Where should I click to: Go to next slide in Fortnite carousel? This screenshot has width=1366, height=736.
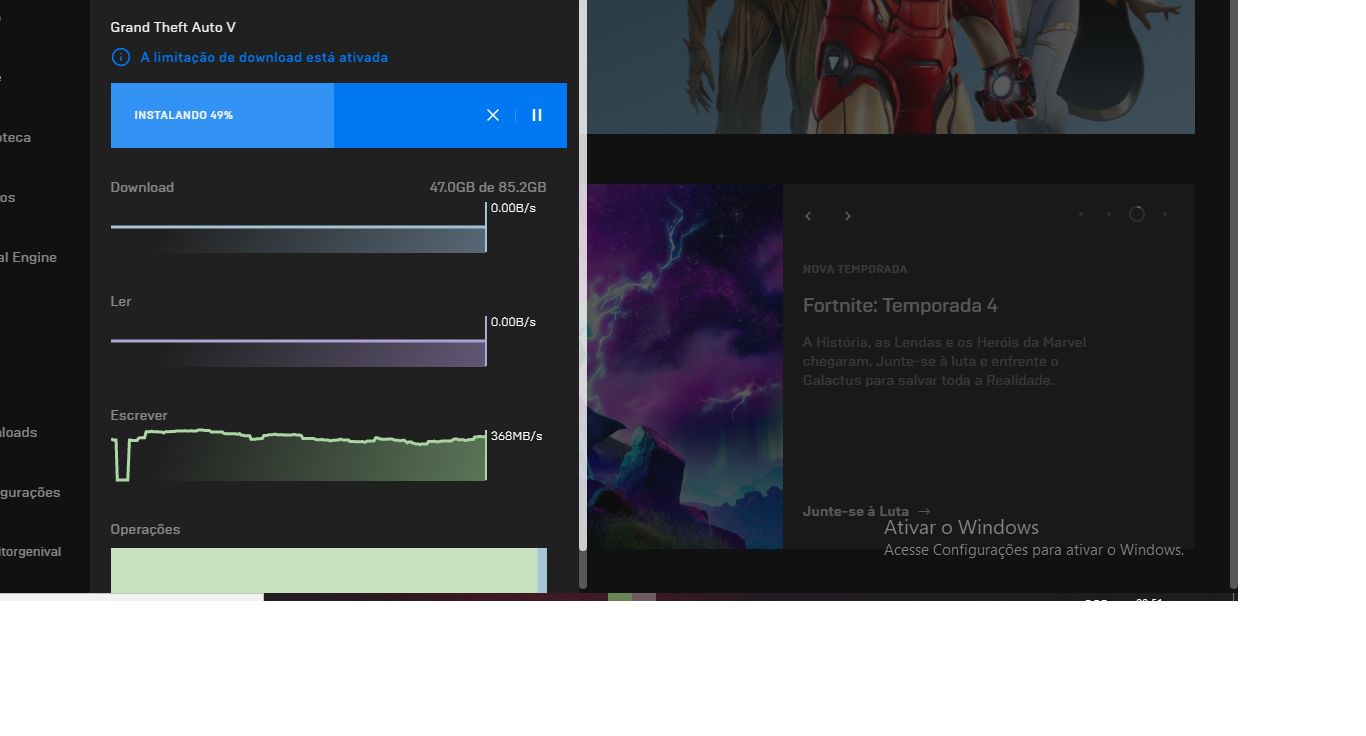pos(848,216)
